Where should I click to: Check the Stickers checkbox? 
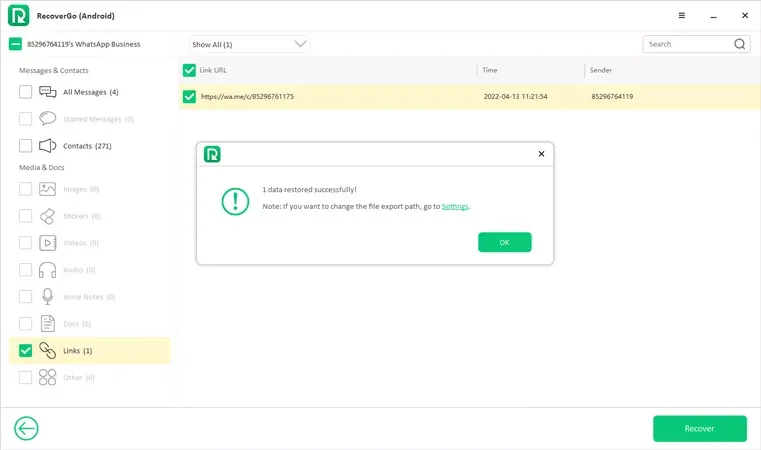point(25,216)
